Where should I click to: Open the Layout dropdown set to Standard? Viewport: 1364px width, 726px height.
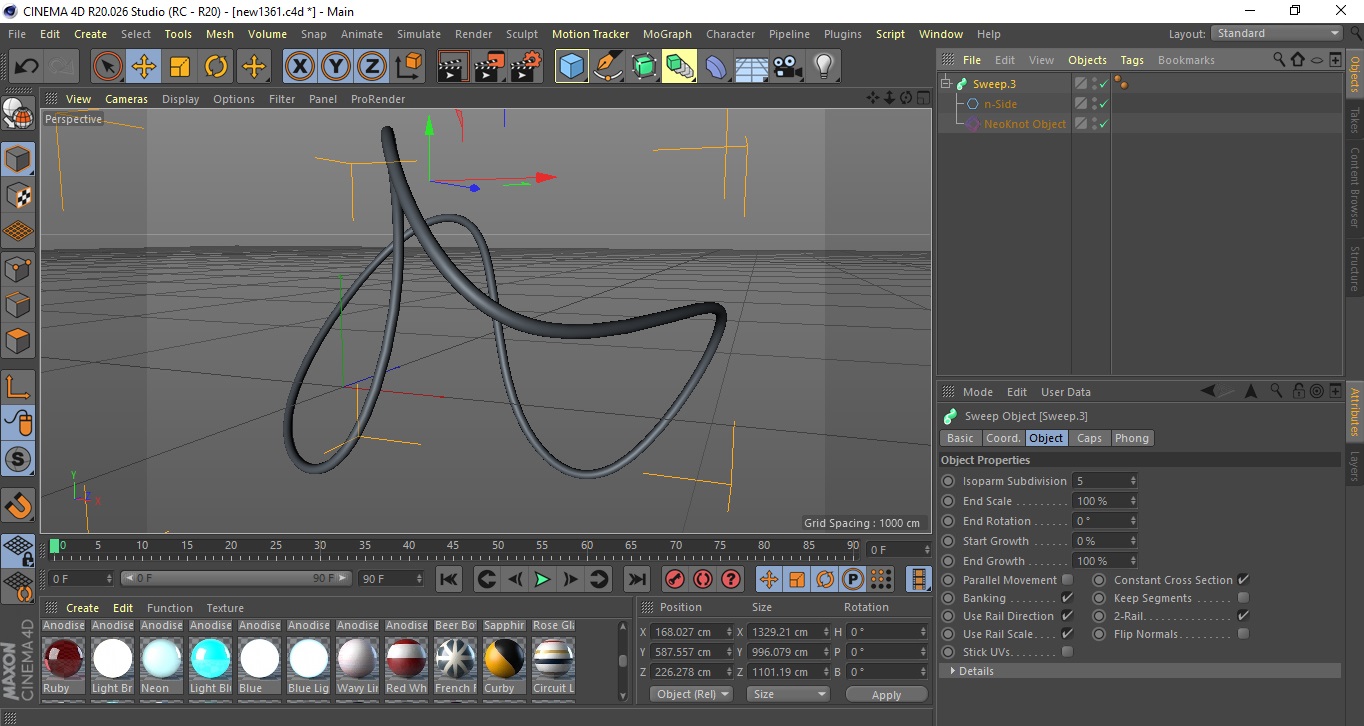point(1277,33)
